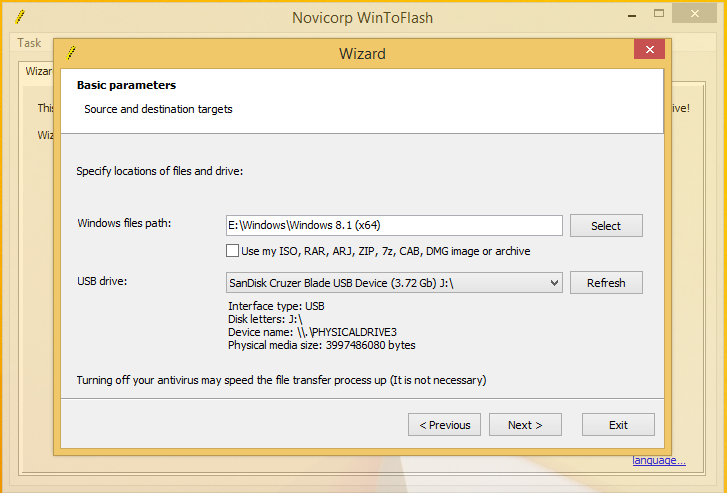Click the antivirus speed tip text
This screenshot has width=727, height=493.
(281, 380)
